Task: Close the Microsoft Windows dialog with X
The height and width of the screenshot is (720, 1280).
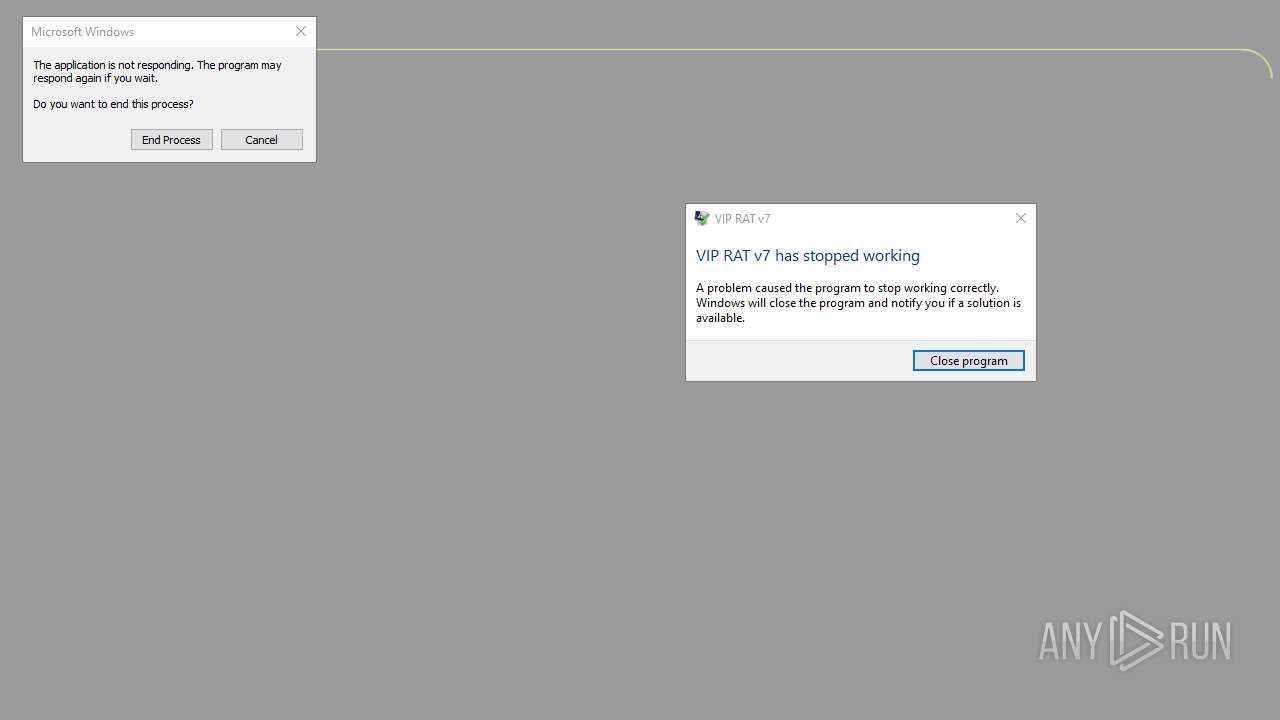Action: coord(300,32)
